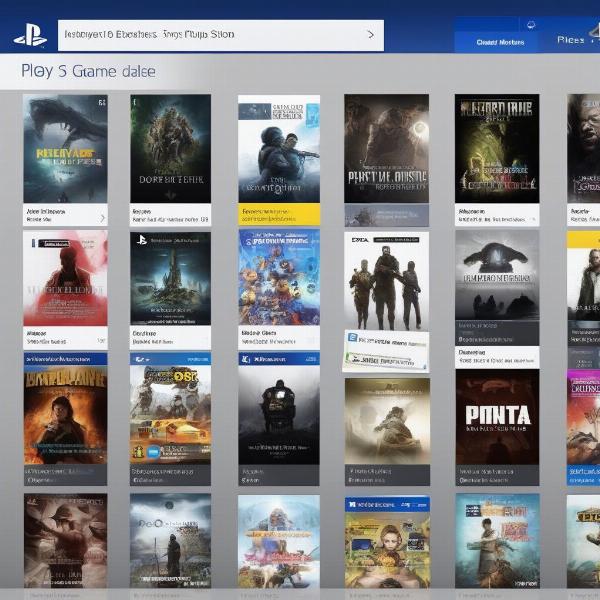The height and width of the screenshot is (600, 600).
Task: Open the snowy battle cover marked "DSC"
Action: [x=170, y=415]
